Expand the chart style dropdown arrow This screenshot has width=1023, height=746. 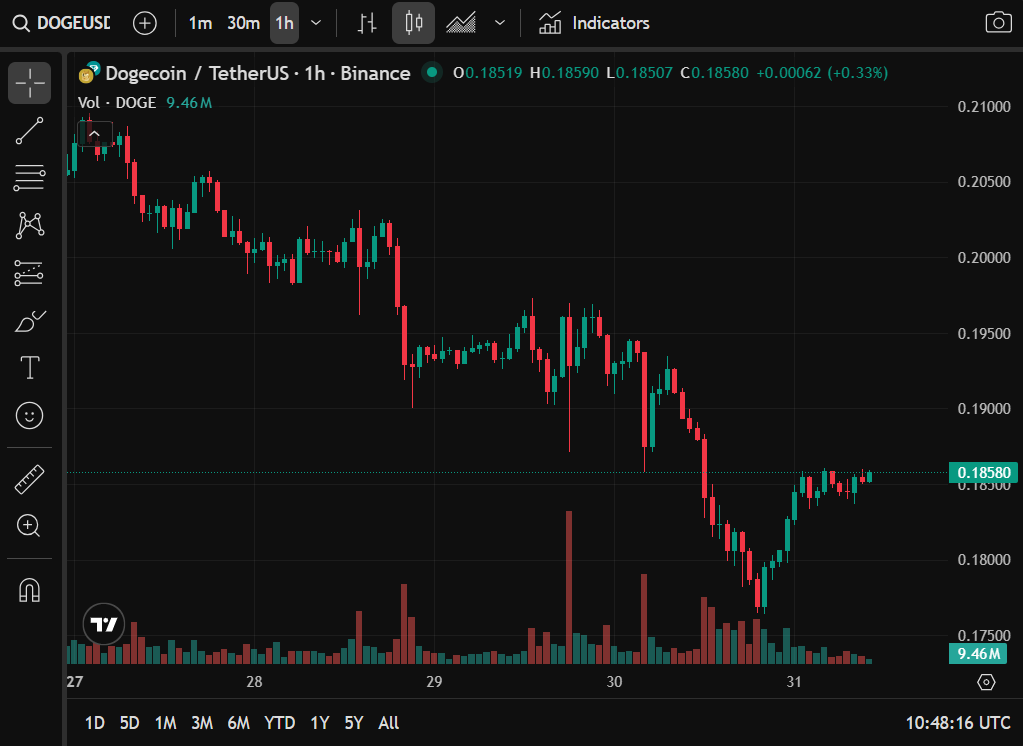coord(500,23)
